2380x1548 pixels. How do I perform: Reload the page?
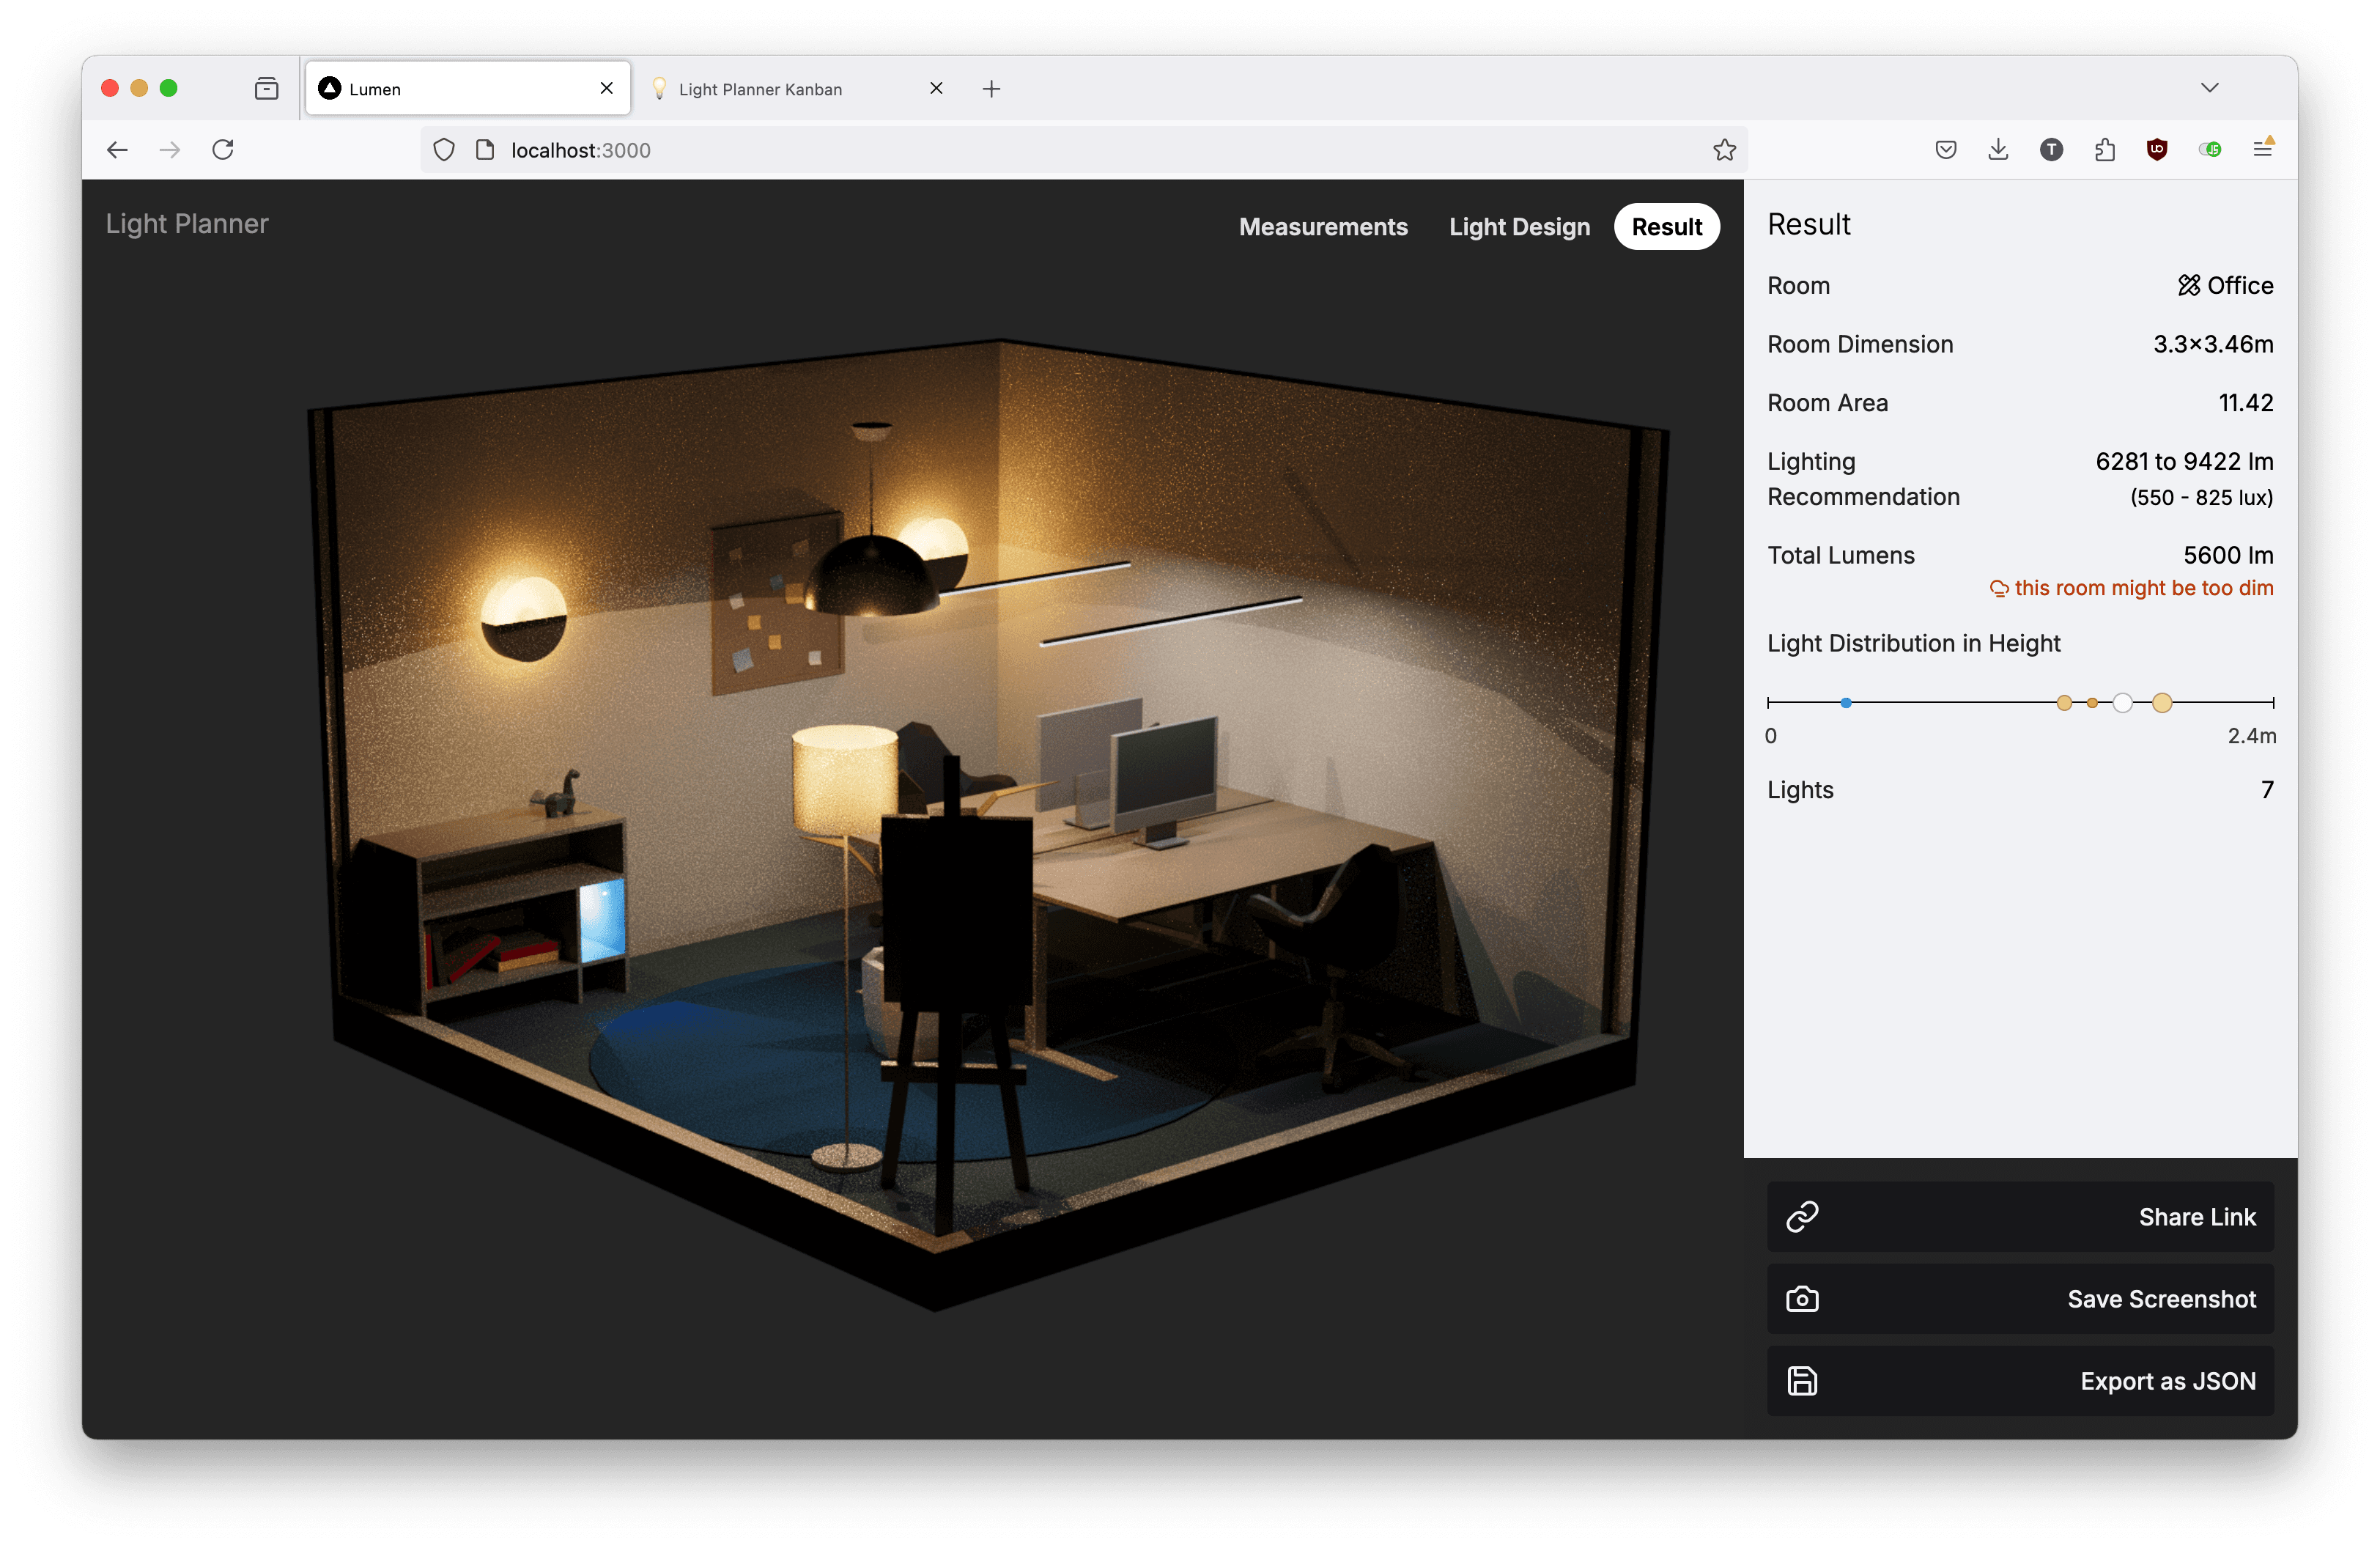(x=223, y=150)
